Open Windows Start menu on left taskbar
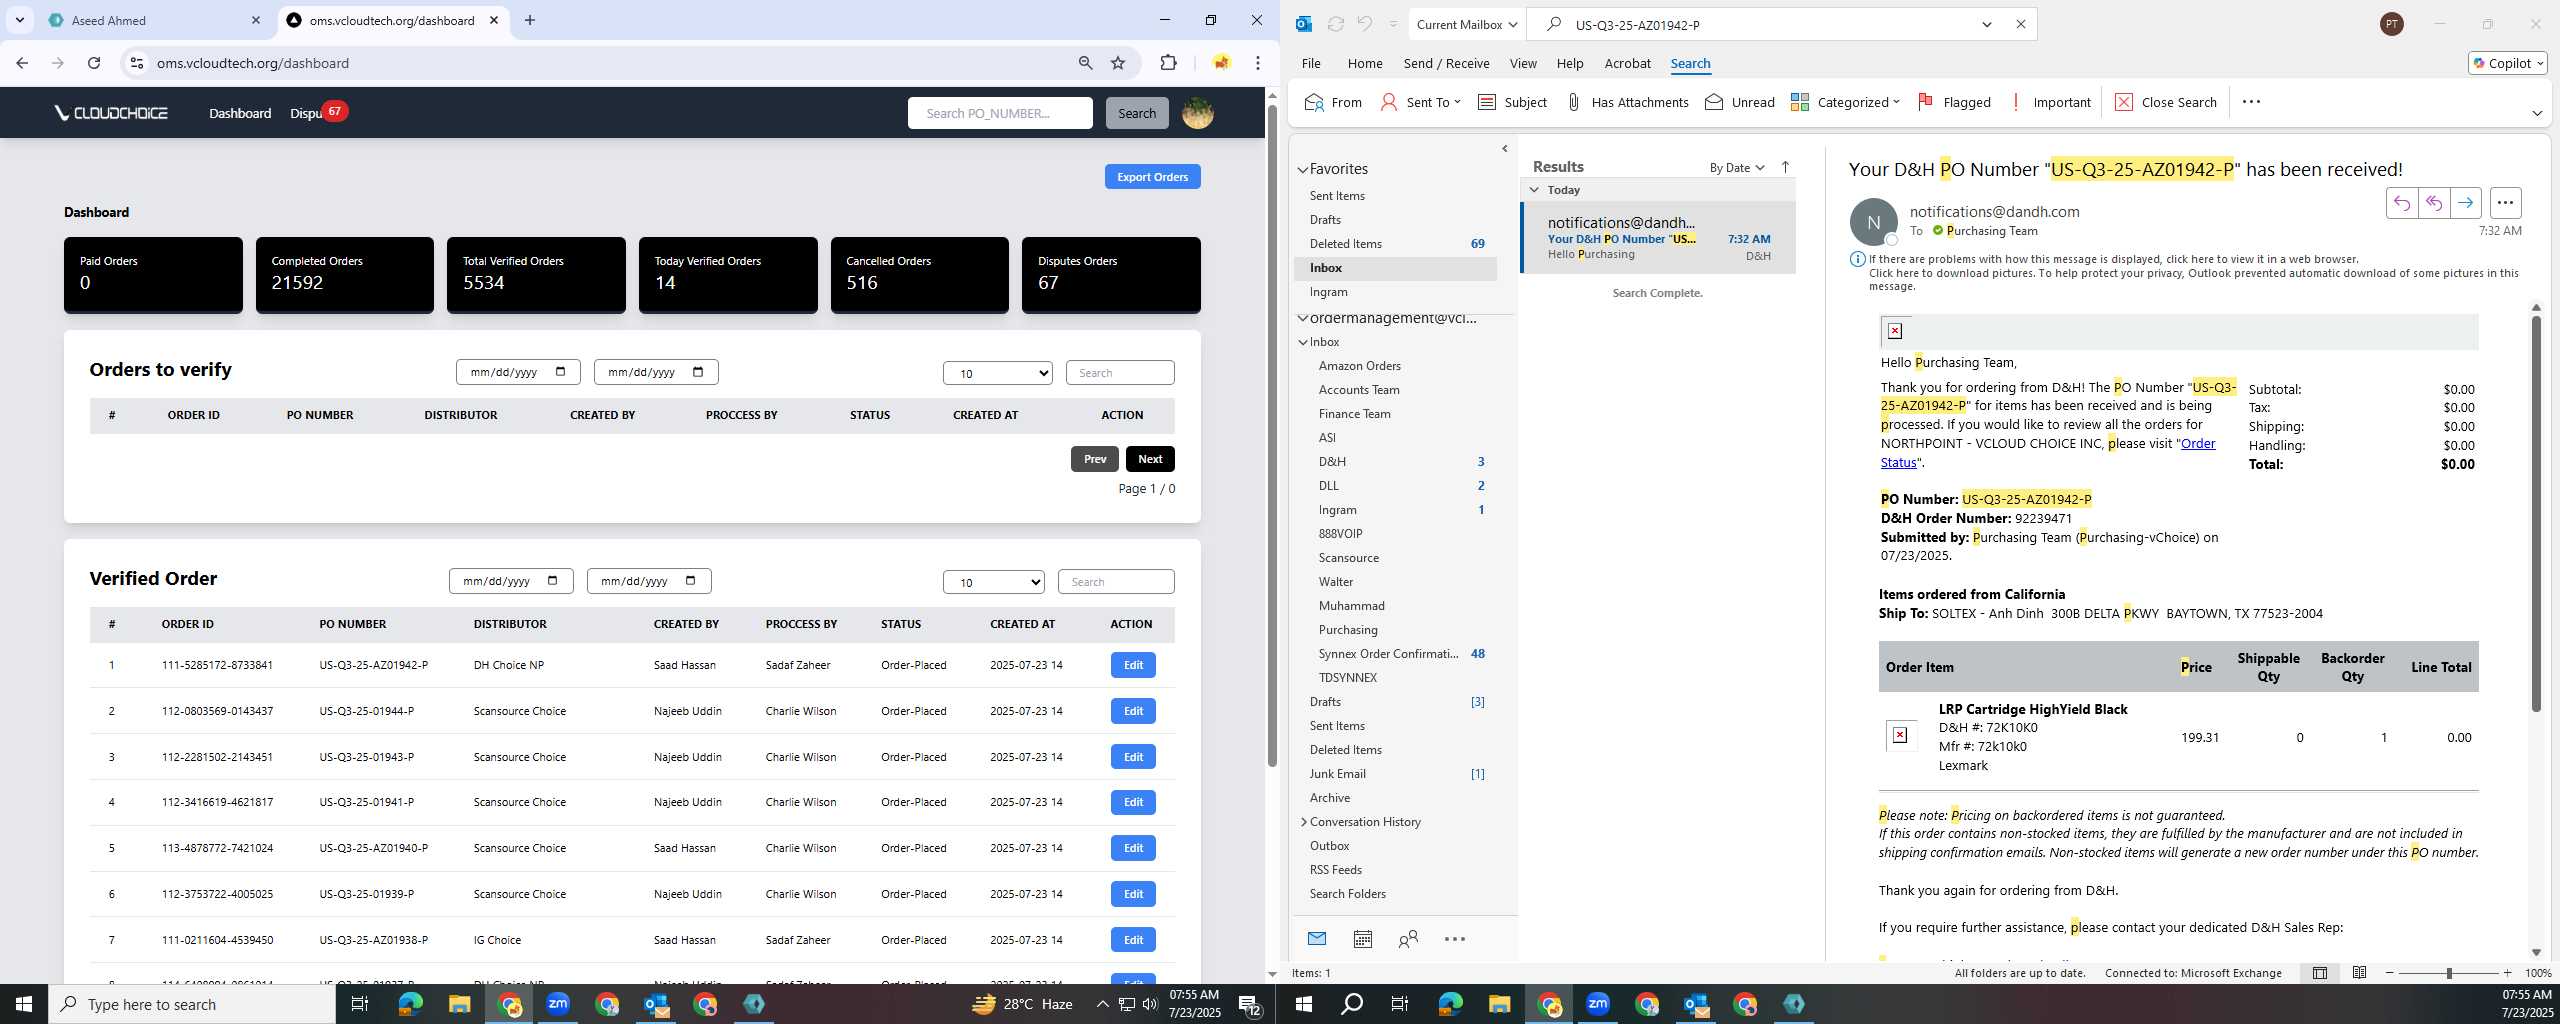Viewport: 2560px width, 1024px height. pyautogui.click(x=24, y=1004)
